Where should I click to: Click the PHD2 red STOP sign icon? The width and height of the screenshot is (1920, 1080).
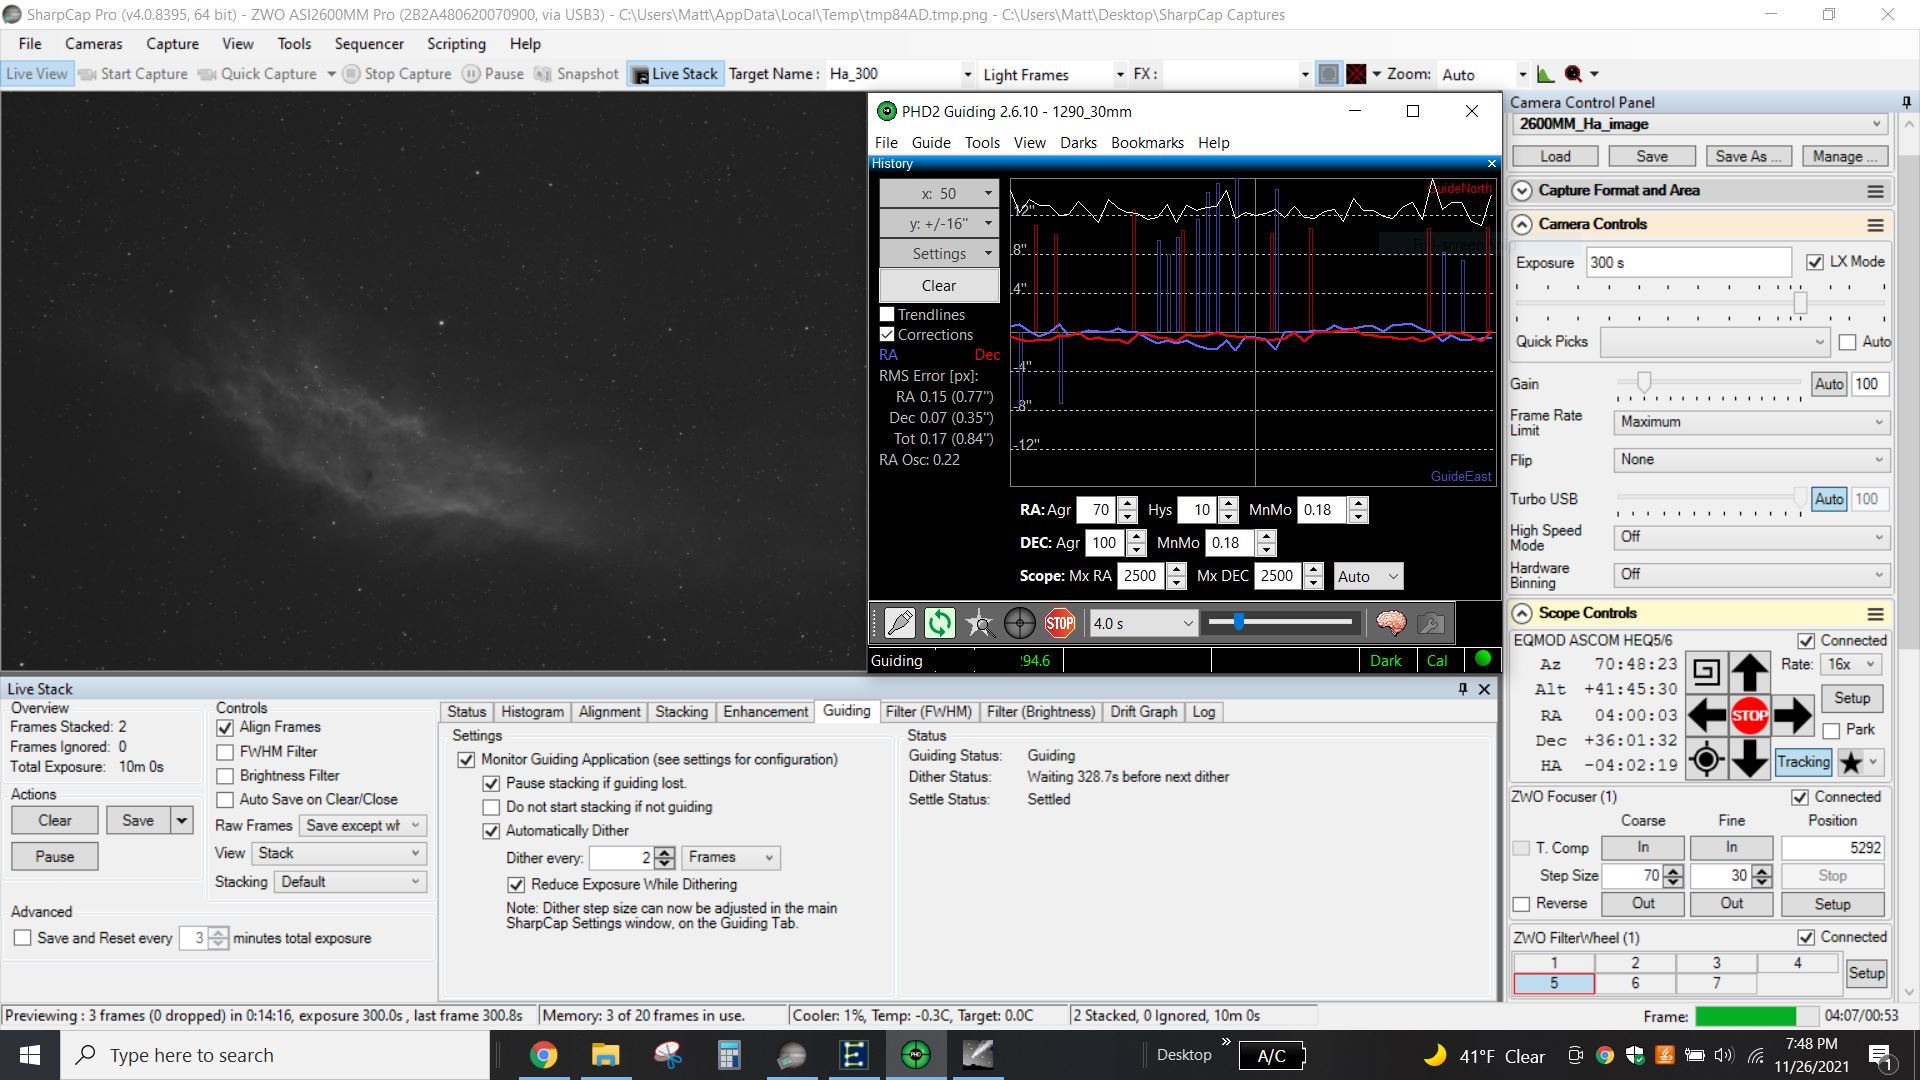click(x=1060, y=623)
